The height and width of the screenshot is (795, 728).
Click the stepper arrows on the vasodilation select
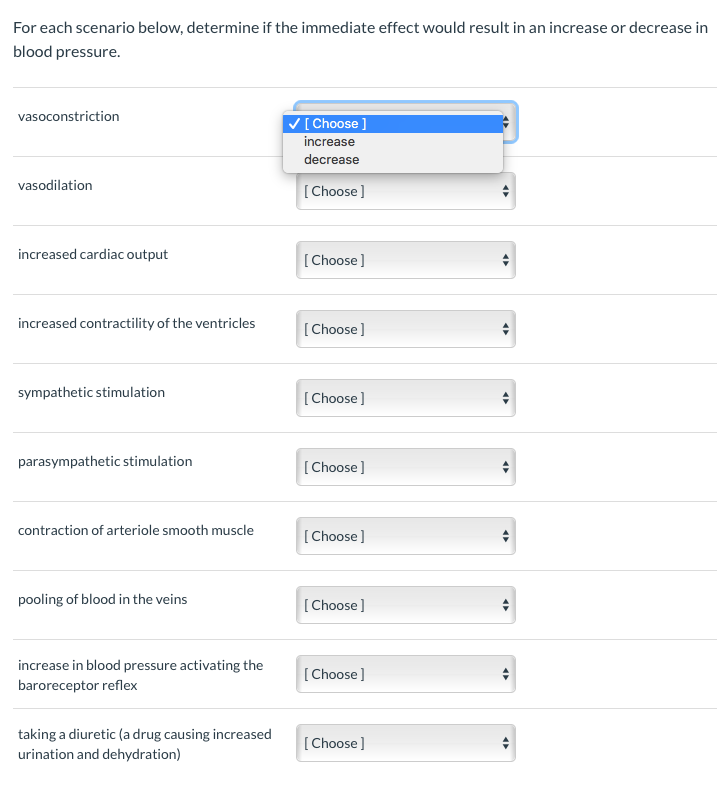[x=506, y=191]
